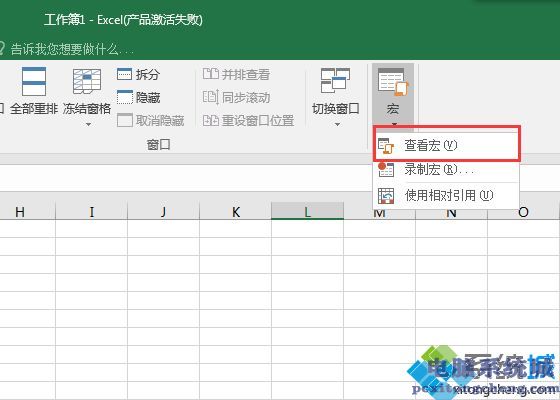Collapse the Macros (宏) dropdown arrow

pyautogui.click(x=394, y=124)
